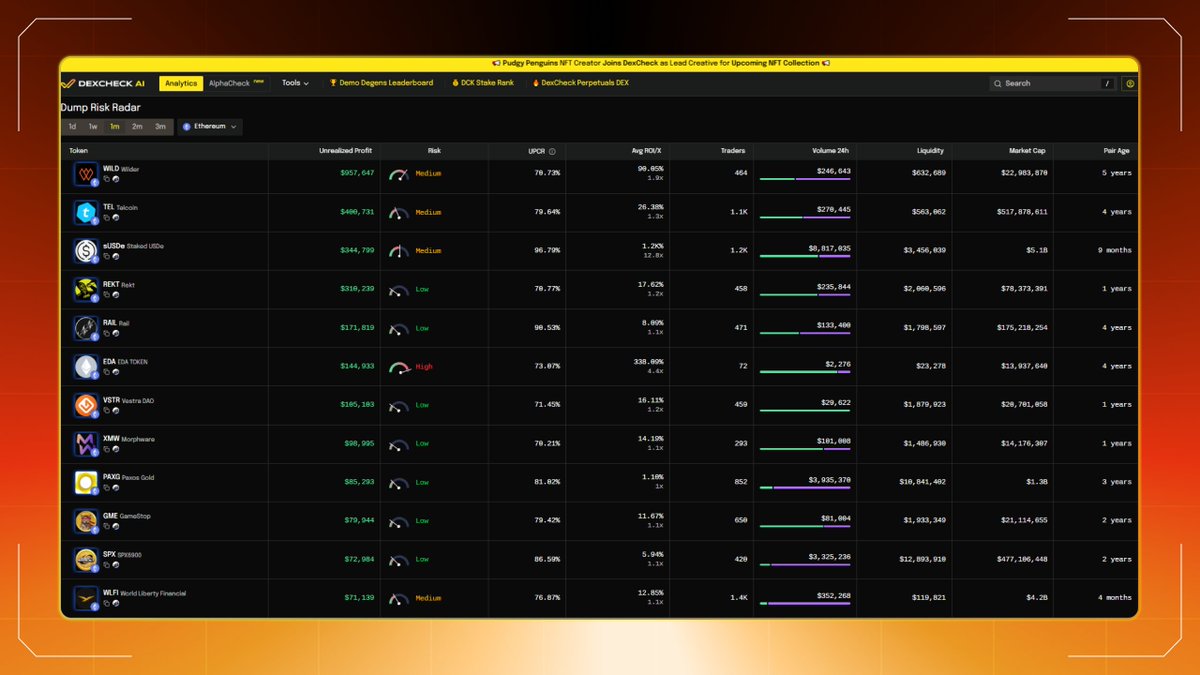Screen dimensions: 1200x675
Task: Switch to the AlphaCheck tab
Action: (236, 83)
